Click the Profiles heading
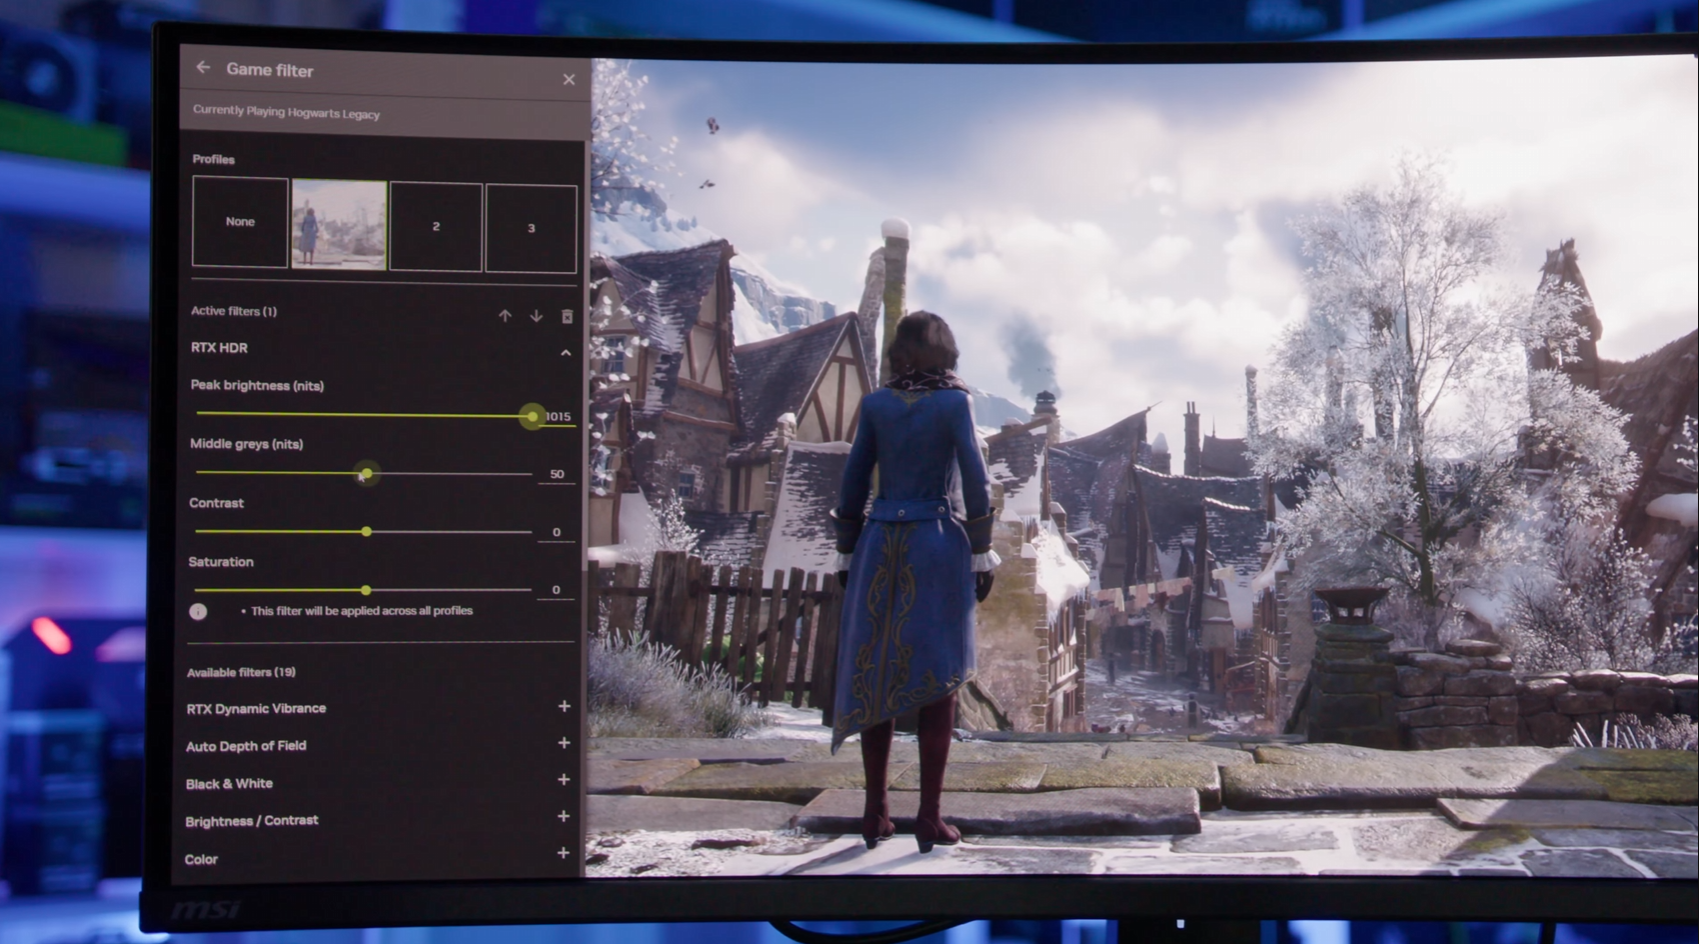This screenshot has height=944, width=1699. [213, 159]
